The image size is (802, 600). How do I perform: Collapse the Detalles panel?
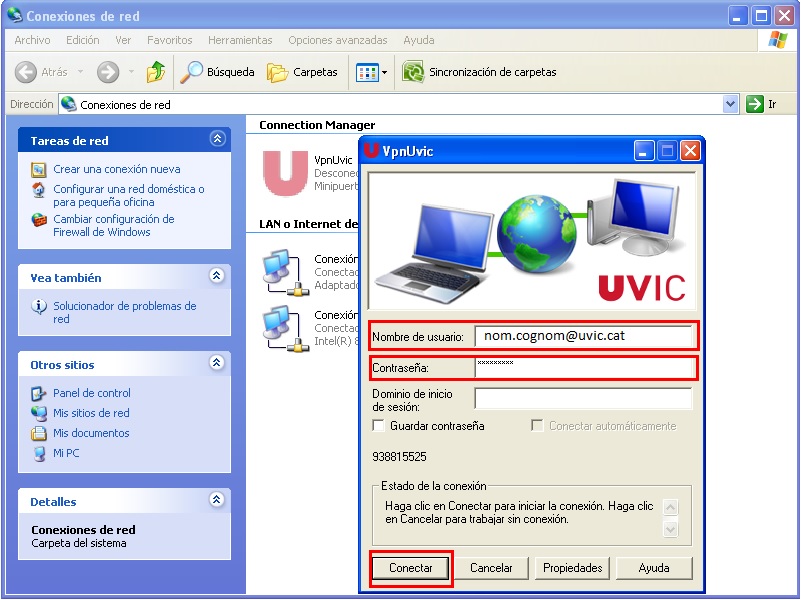(x=217, y=499)
